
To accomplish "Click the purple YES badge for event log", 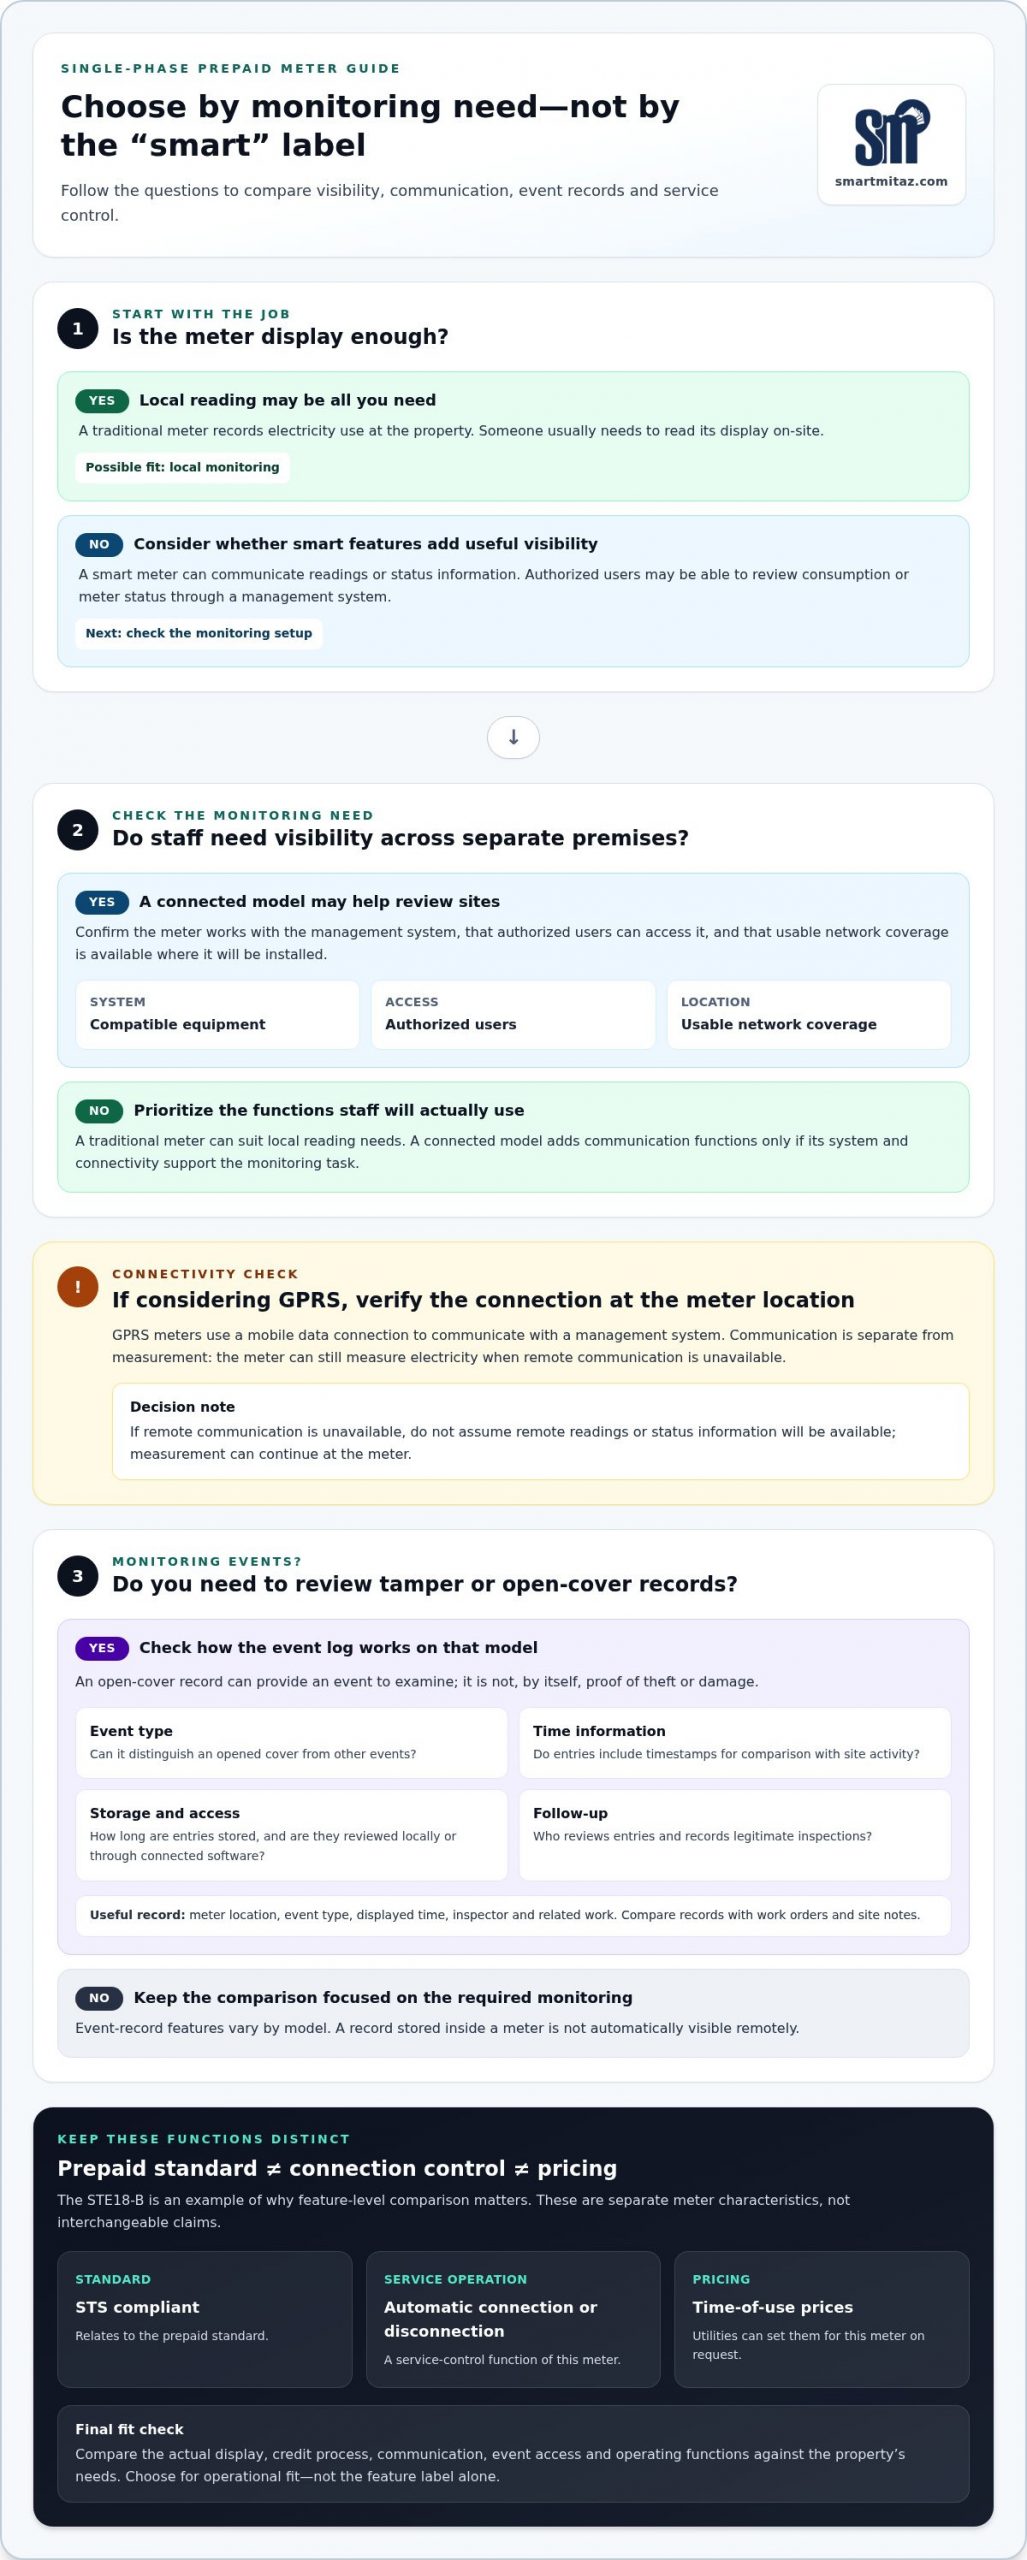I will [x=102, y=1647].
